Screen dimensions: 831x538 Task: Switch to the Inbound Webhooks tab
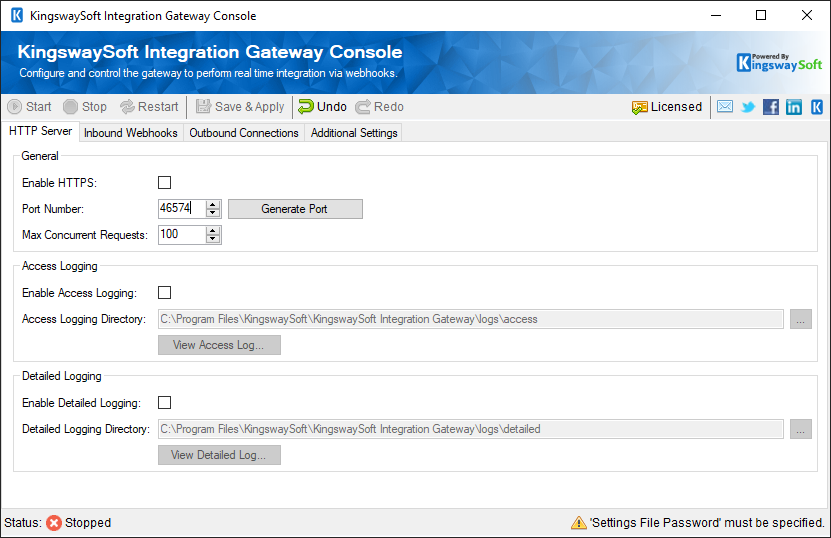coord(131,133)
